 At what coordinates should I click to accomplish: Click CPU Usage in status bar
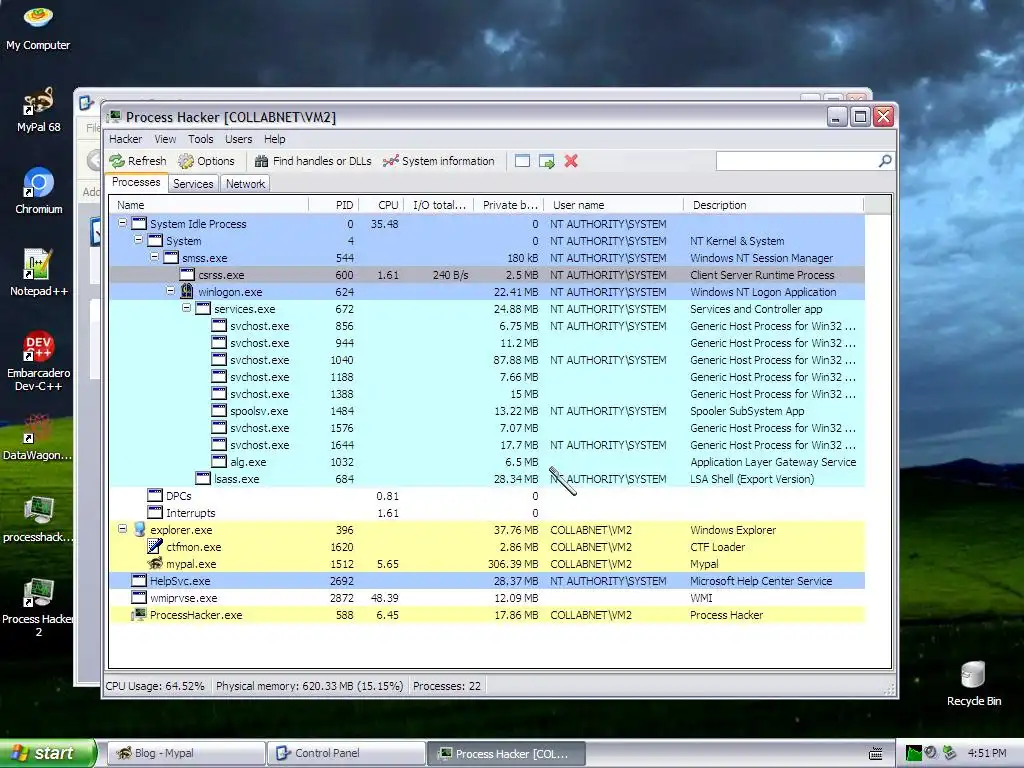[155, 686]
